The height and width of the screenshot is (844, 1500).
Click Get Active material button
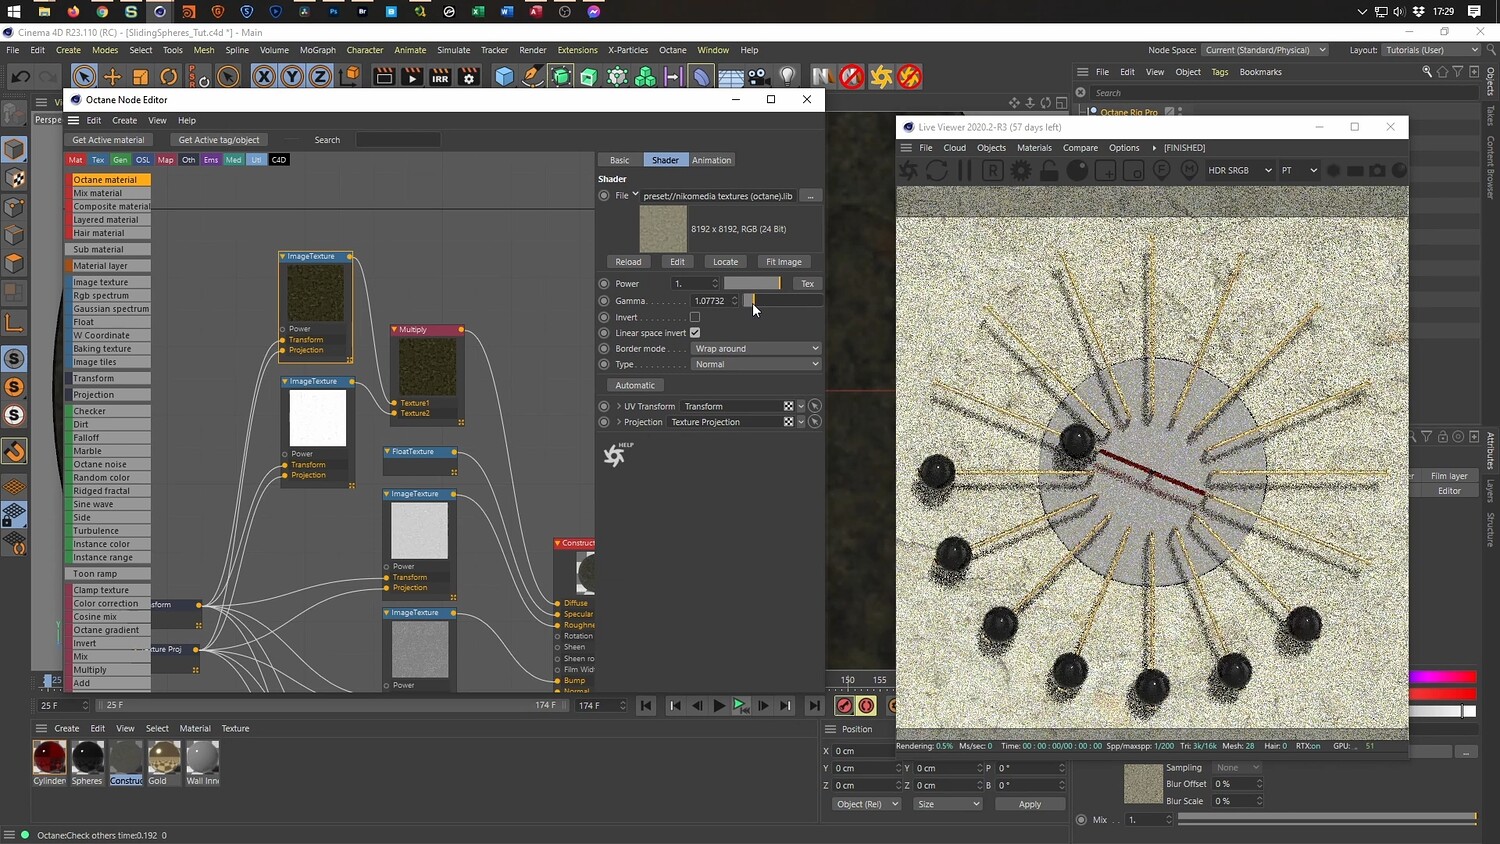109,140
